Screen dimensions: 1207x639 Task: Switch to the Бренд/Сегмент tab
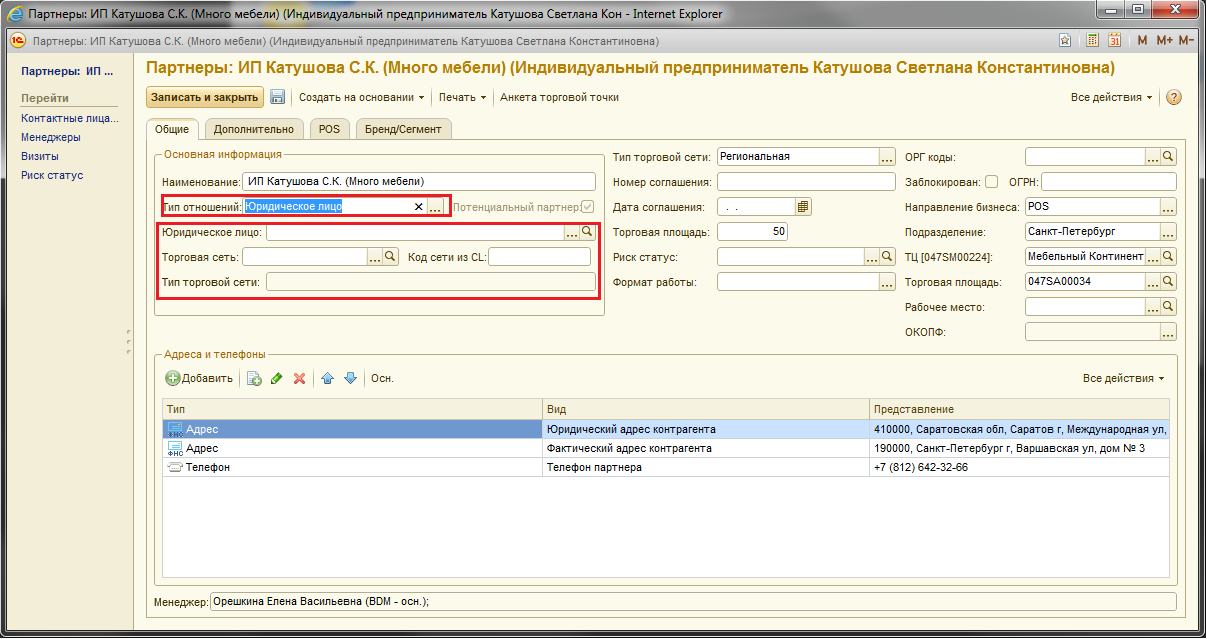click(x=402, y=128)
